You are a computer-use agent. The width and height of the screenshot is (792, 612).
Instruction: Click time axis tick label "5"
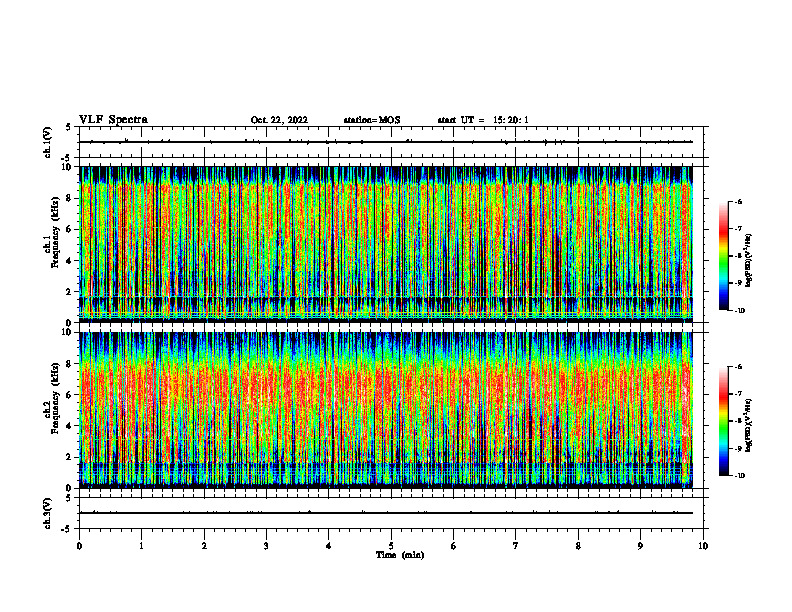pos(391,546)
